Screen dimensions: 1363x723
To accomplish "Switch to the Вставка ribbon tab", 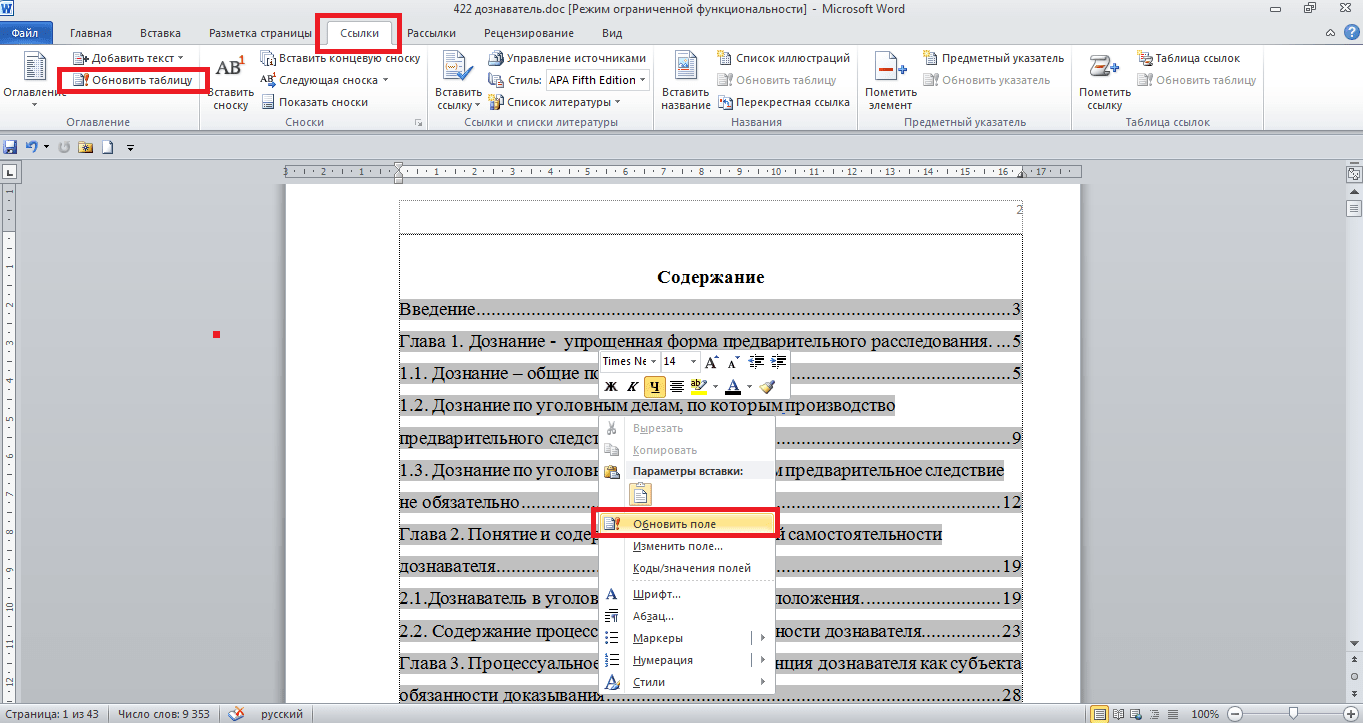I will point(160,33).
